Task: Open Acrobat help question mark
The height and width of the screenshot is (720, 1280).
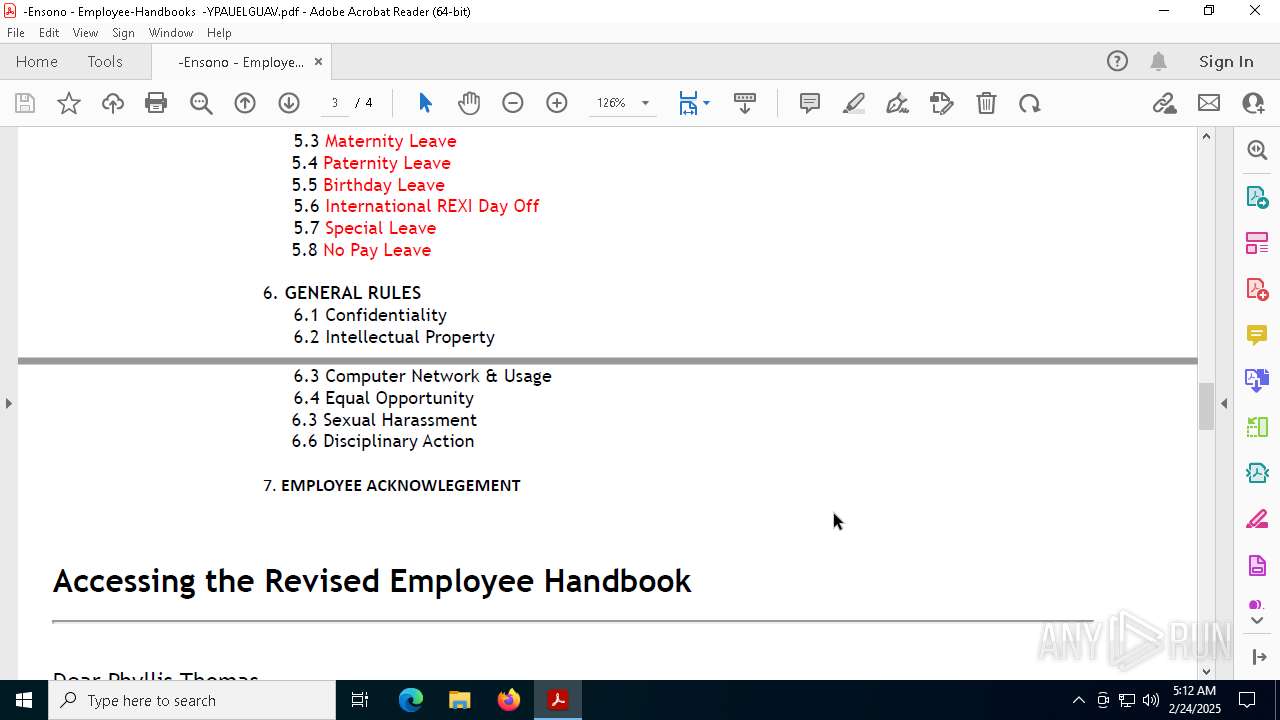Action: click(x=1117, y=62)
